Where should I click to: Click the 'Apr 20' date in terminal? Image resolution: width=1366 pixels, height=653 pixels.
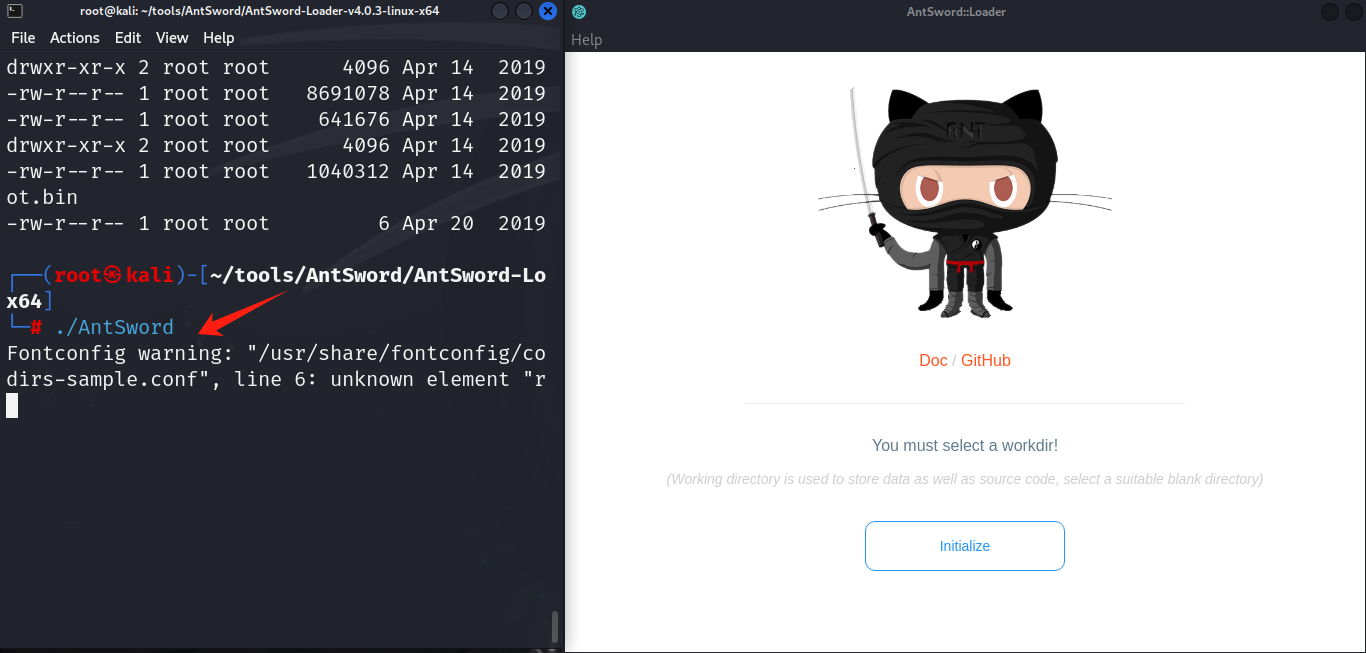pyautogui.click(x=438, y=223)
